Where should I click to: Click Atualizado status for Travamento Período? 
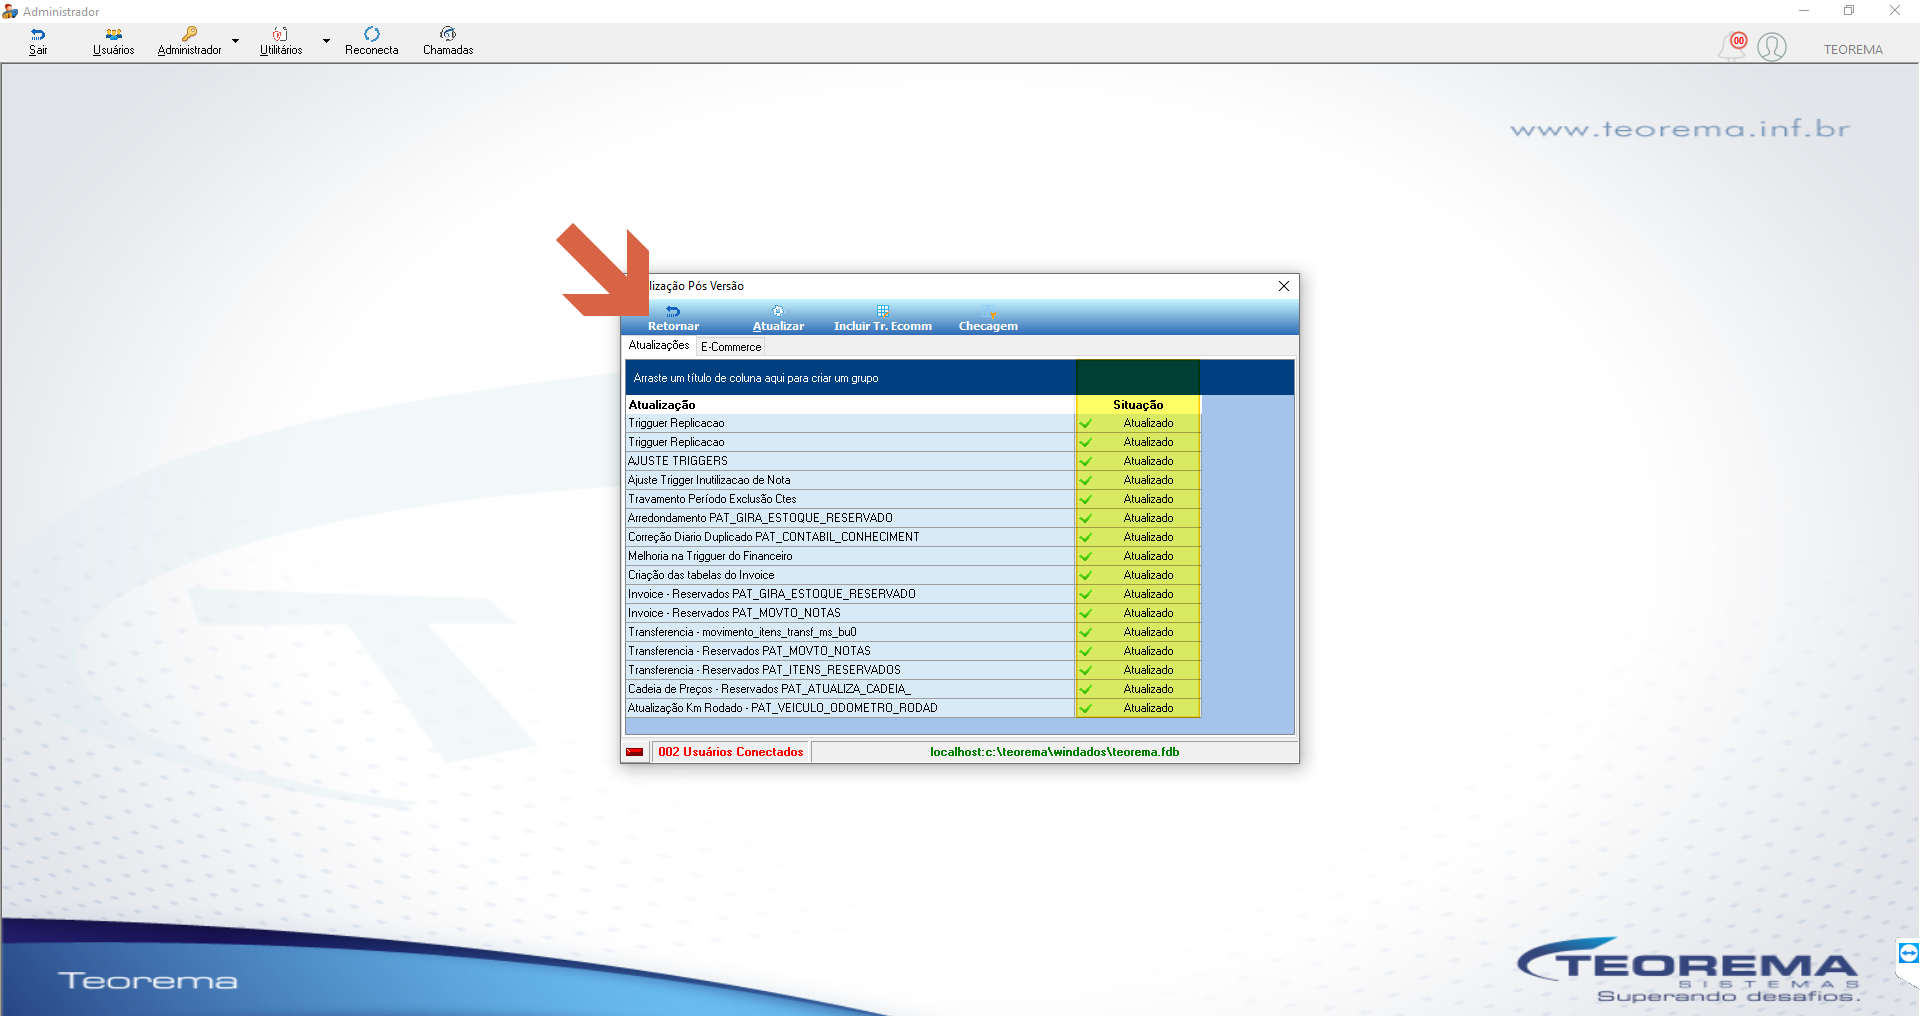pyautogui.click(x=1148, y=499)
